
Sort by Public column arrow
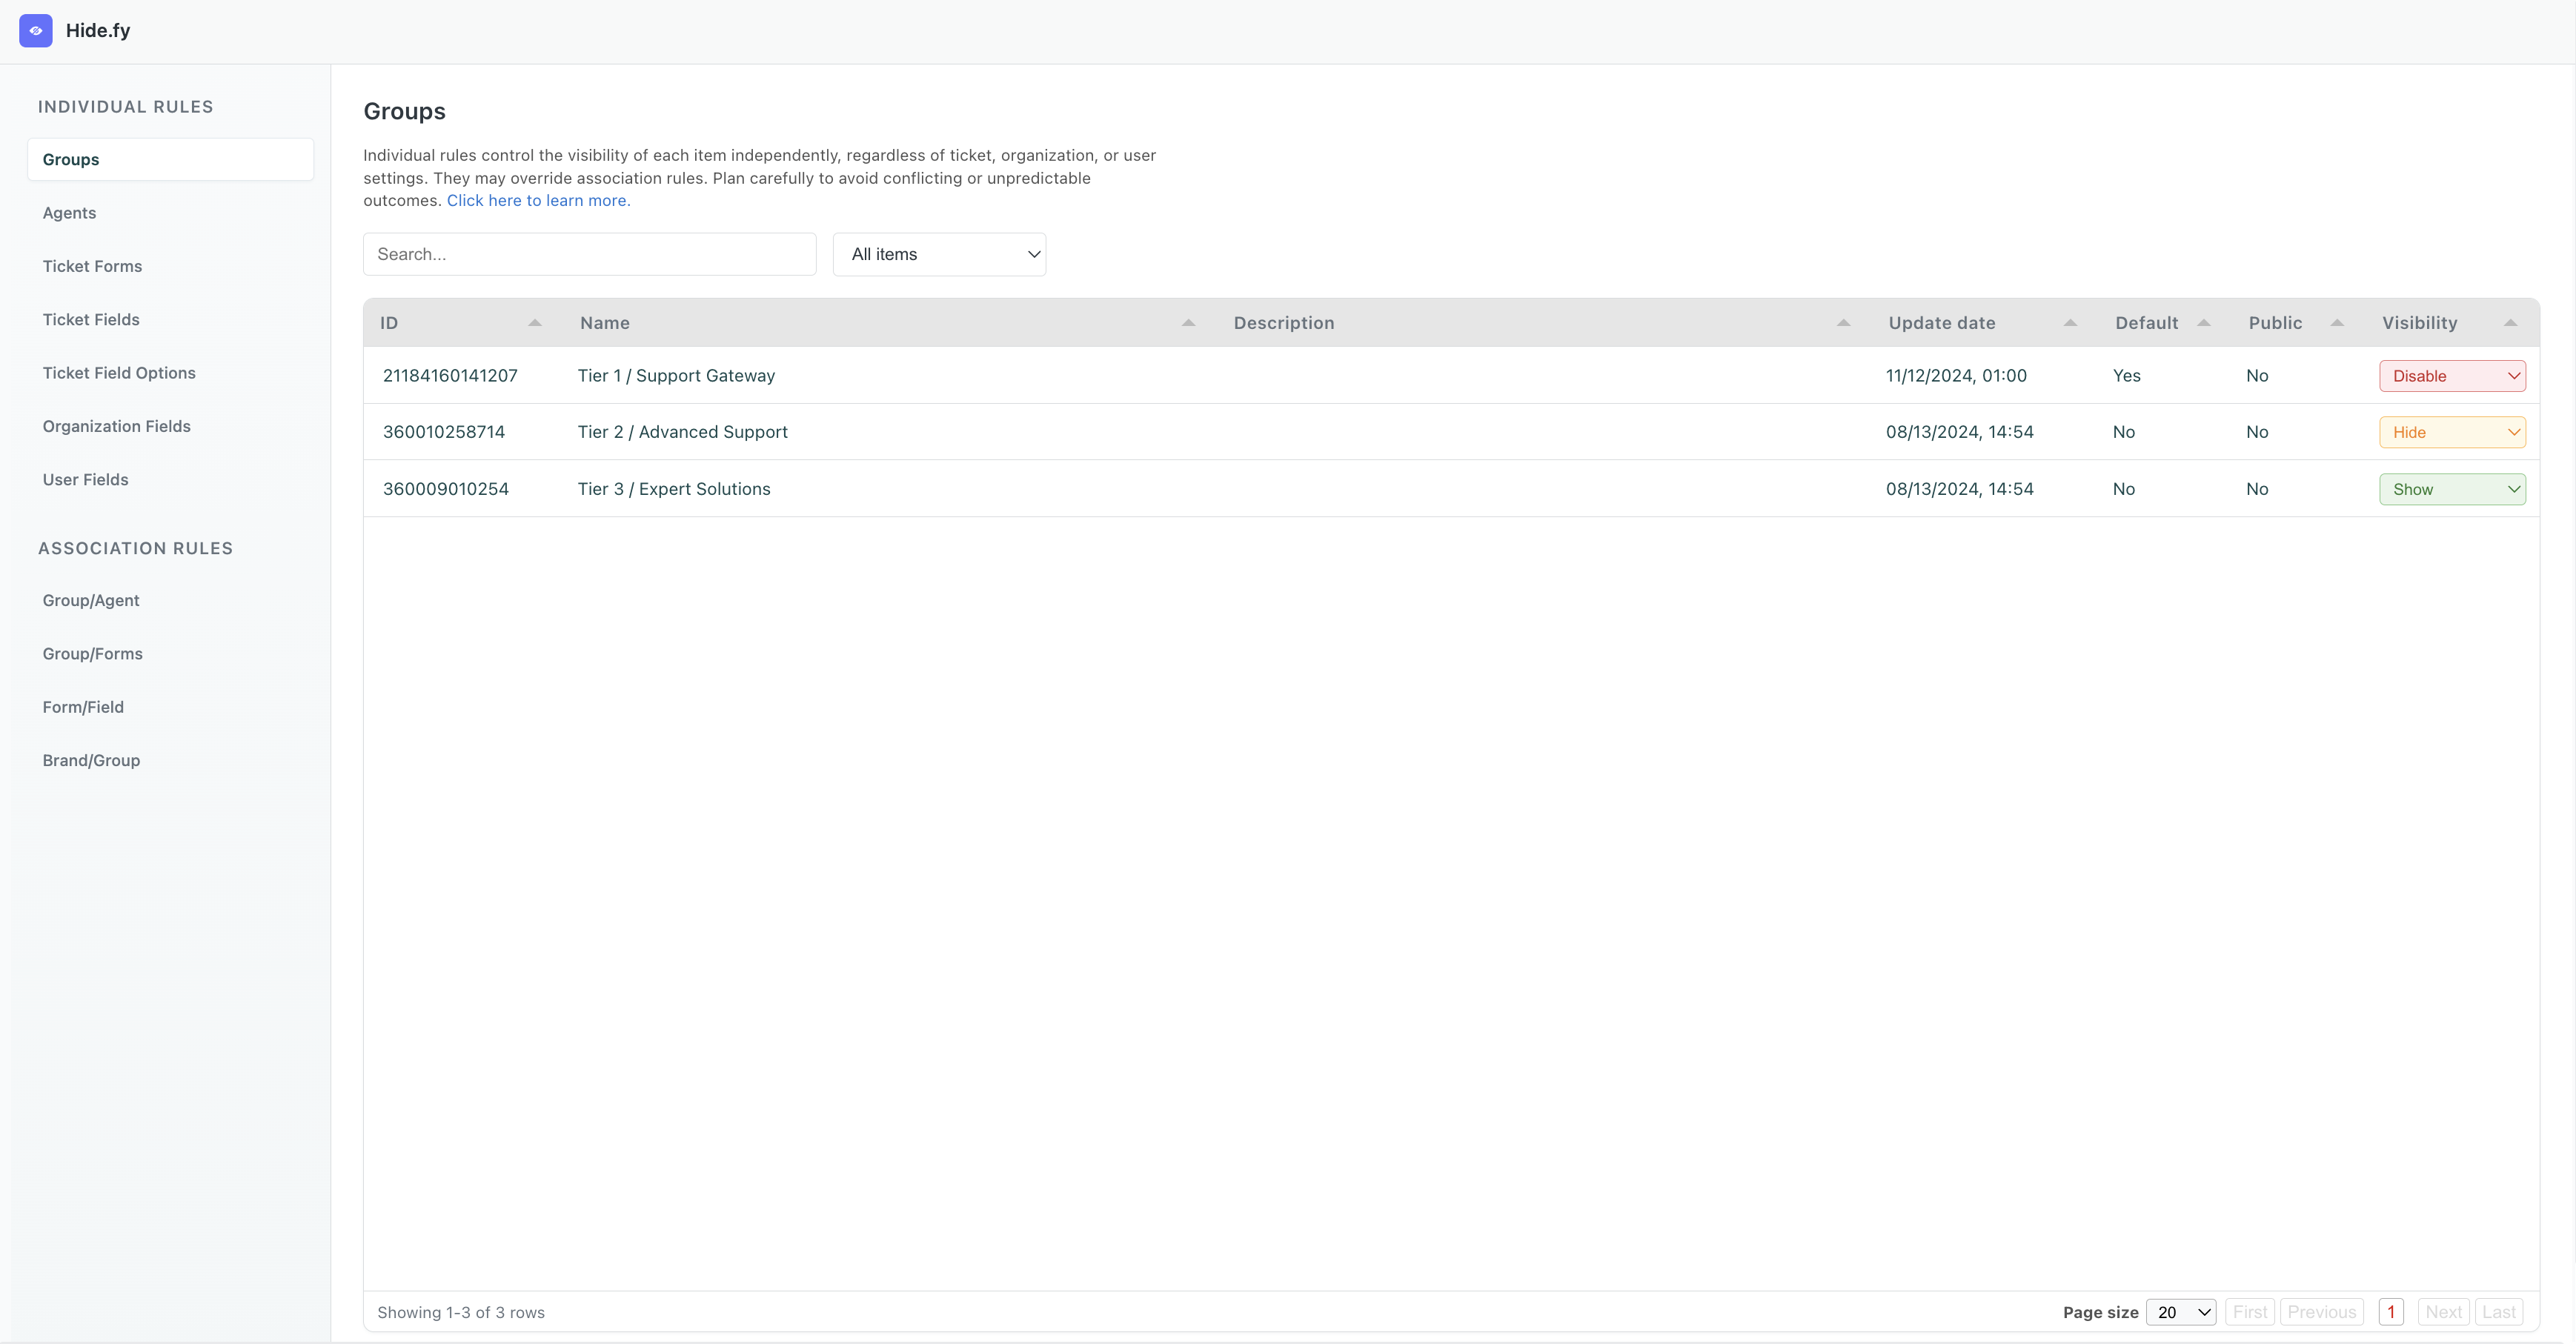(x=2337, y=323)
